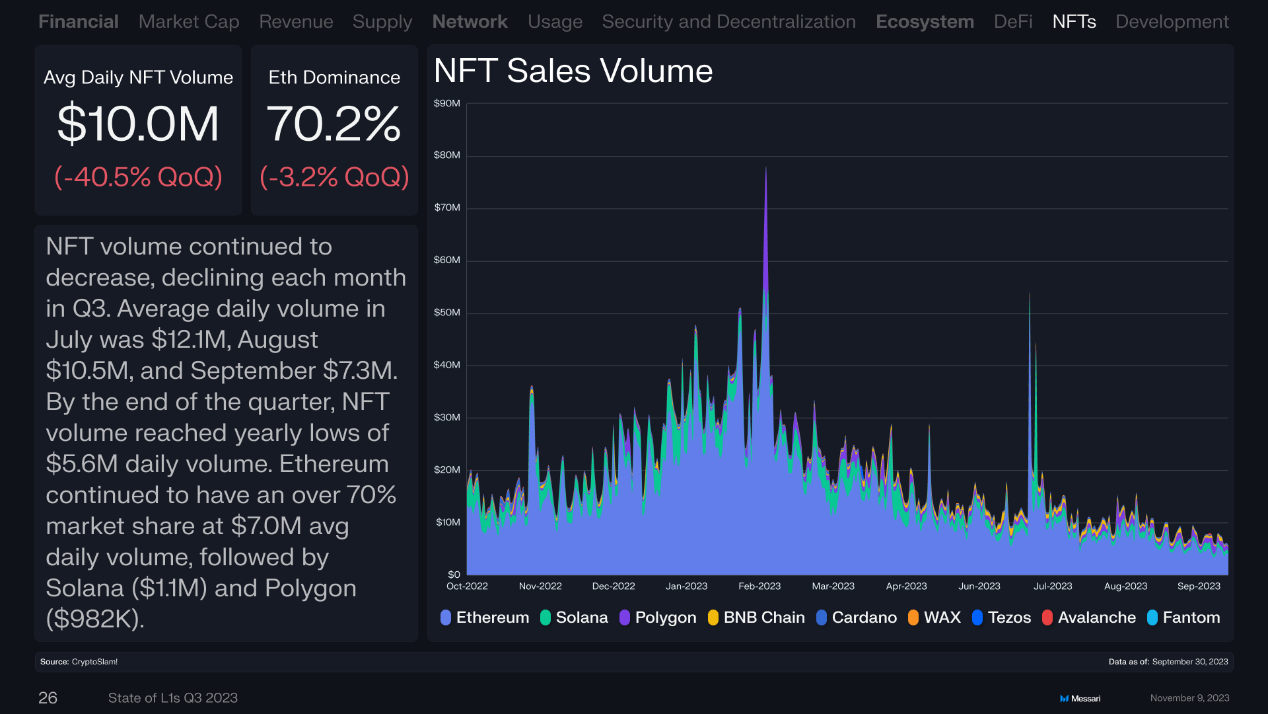Screen dimensions: 1268x714
Task: Select the Tezos legend marker
Action: (x=978, y=617)
